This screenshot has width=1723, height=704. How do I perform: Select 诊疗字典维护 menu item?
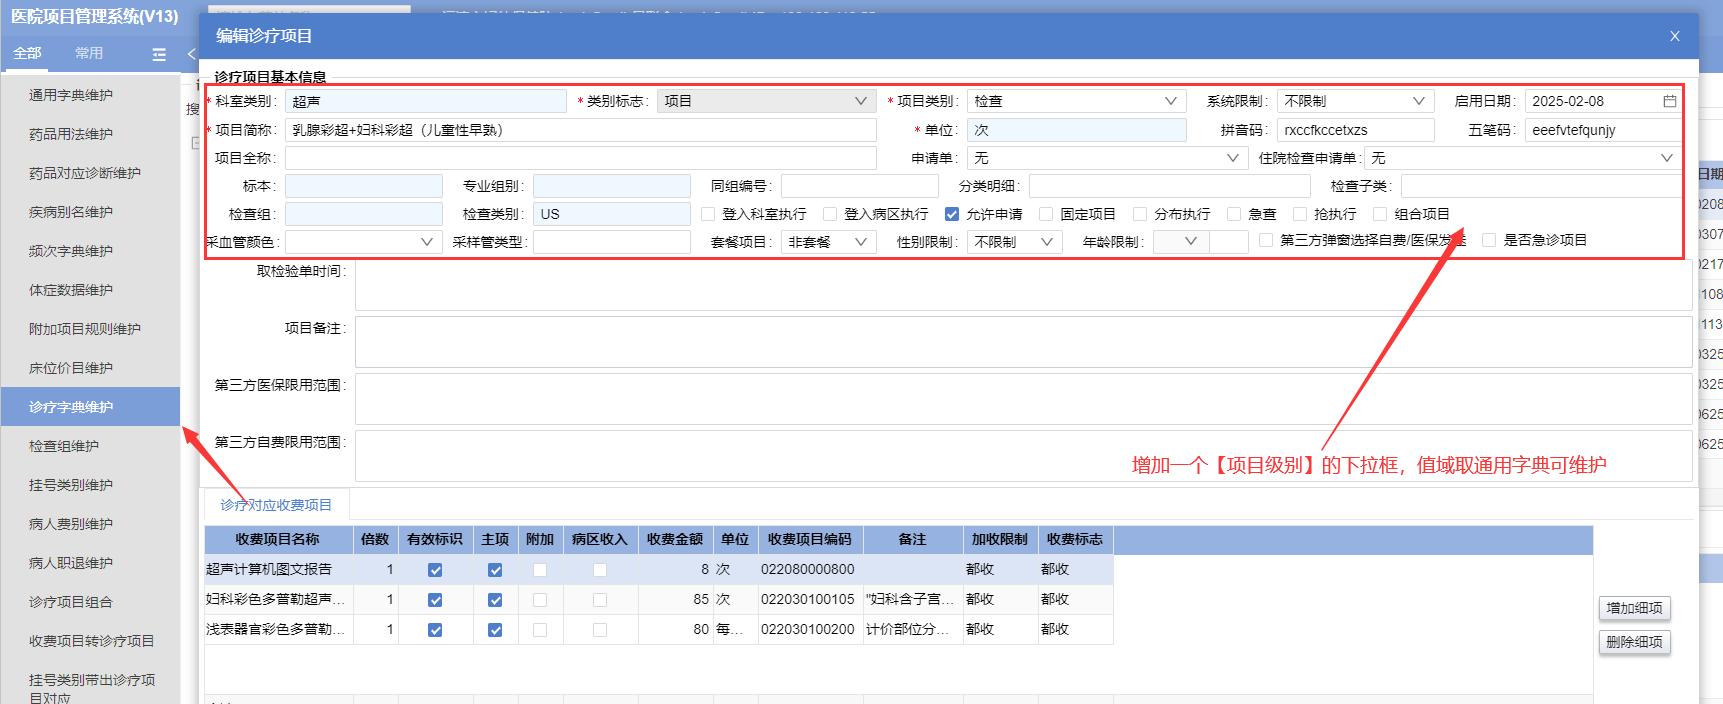click(x=90, y=407)
